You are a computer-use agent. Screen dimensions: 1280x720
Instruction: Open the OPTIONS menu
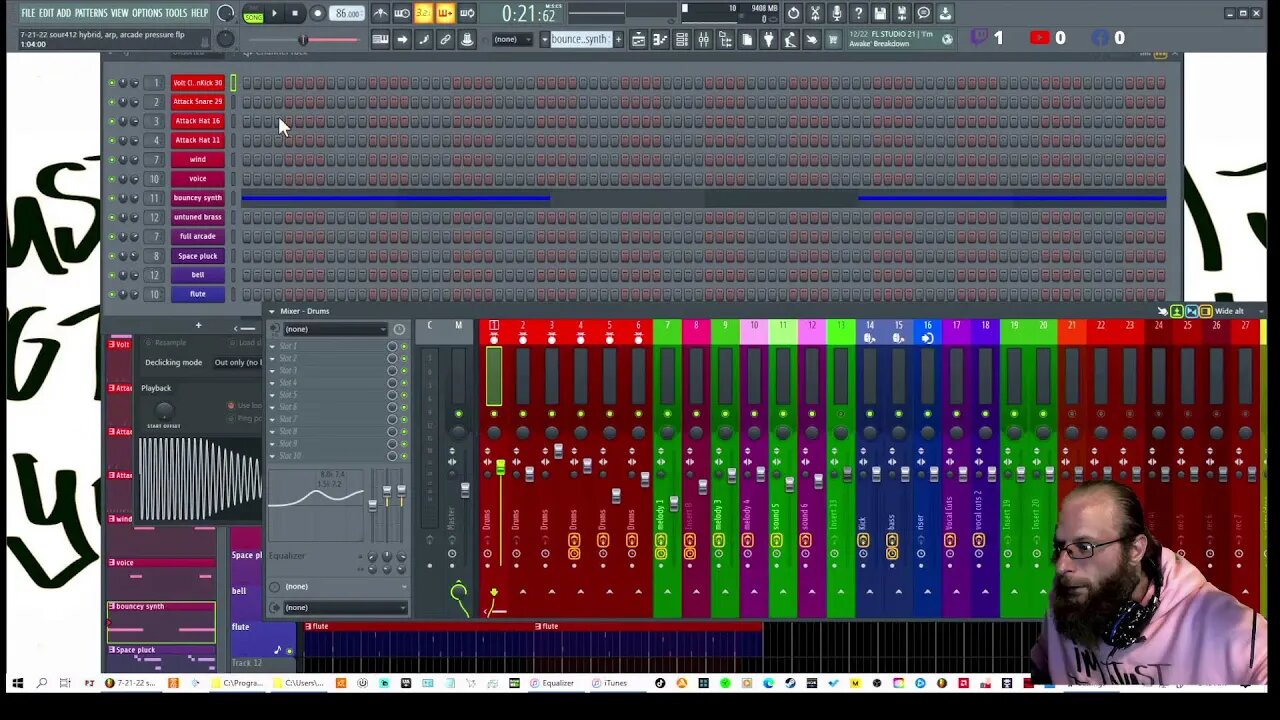click(147, 13)
